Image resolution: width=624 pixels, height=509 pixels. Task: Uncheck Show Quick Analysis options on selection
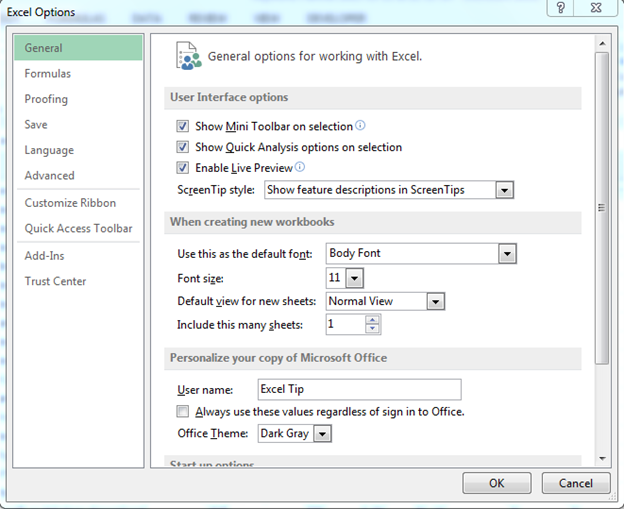tap(183, 147)
